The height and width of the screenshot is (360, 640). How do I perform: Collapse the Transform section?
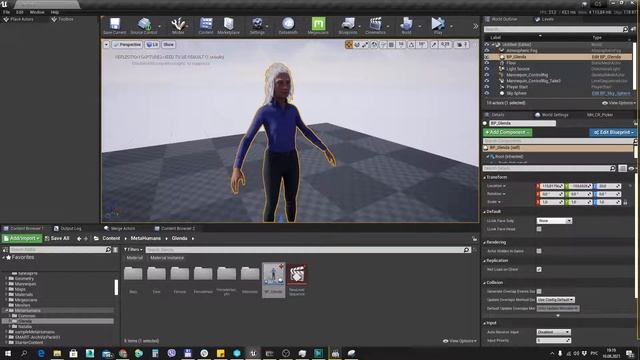pyautogui.click(x=485, y=178)
